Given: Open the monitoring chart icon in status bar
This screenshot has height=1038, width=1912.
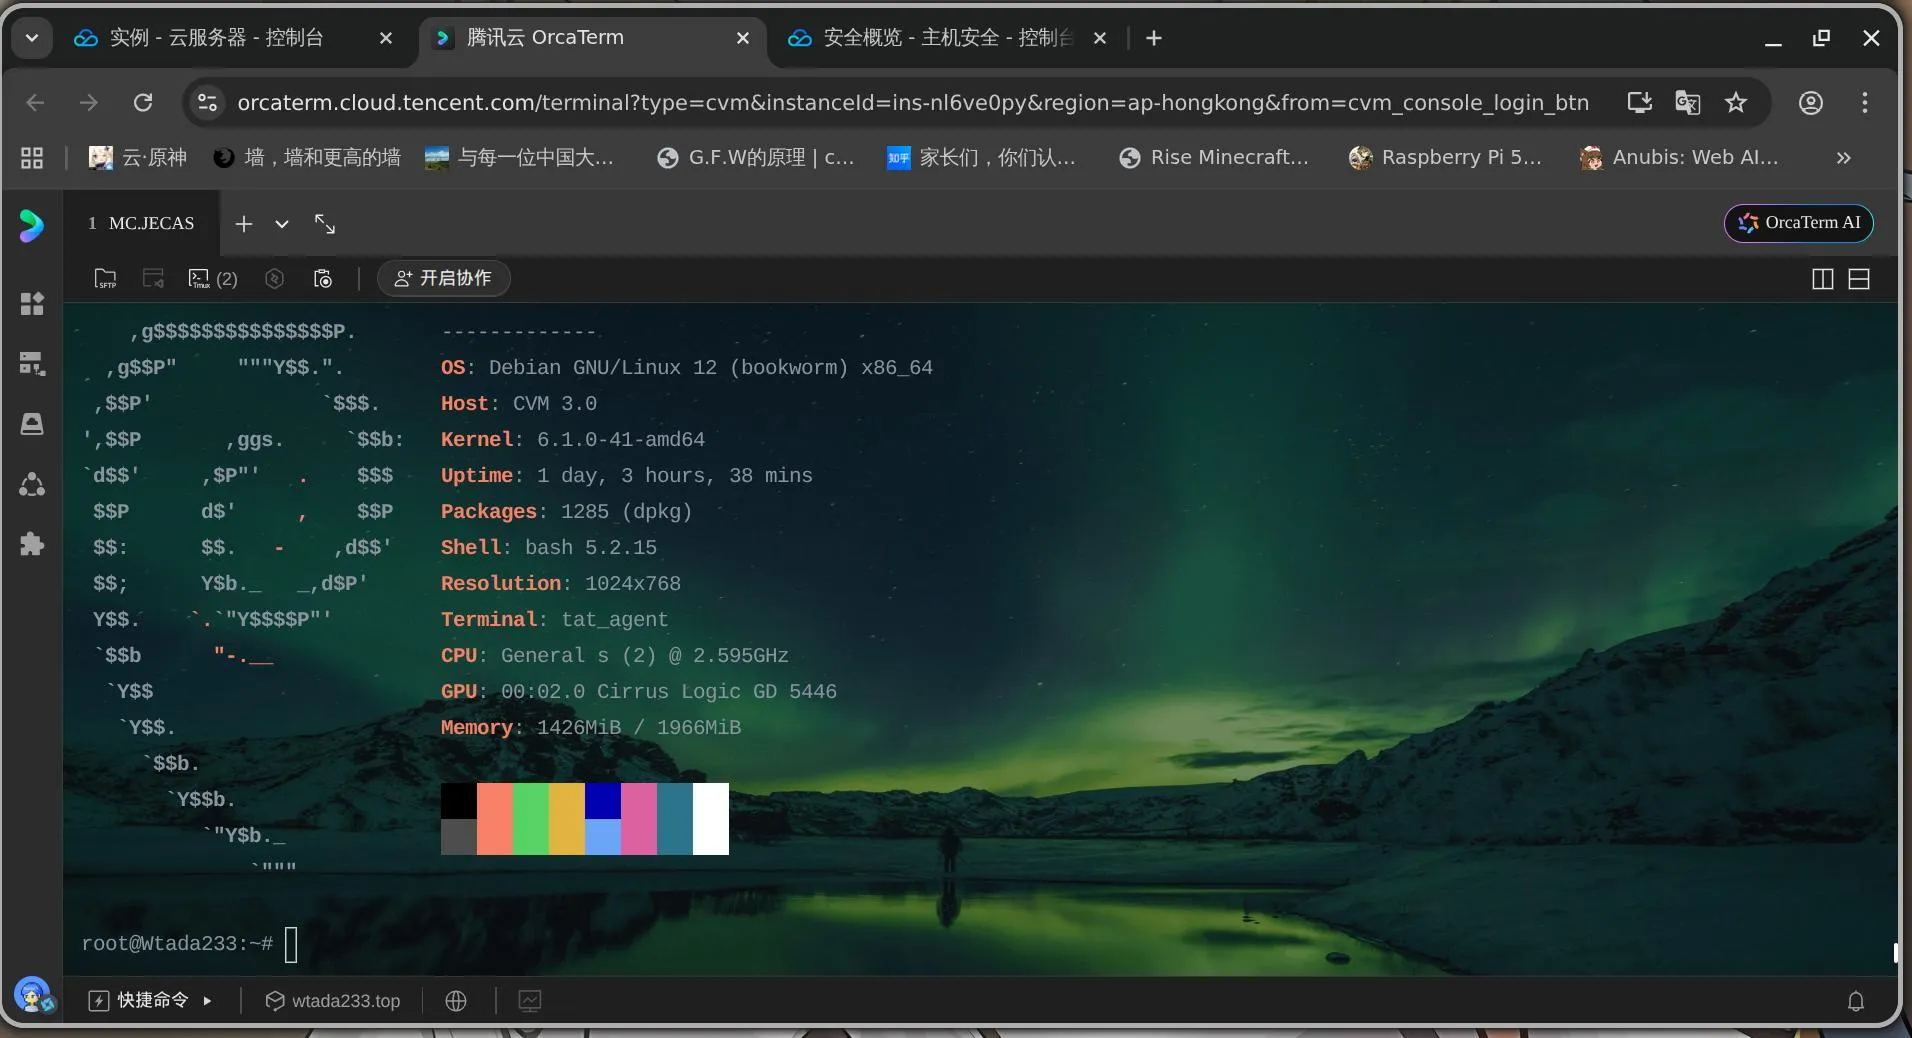Looking at the screenshot, I should click(x=530, y=1001).
